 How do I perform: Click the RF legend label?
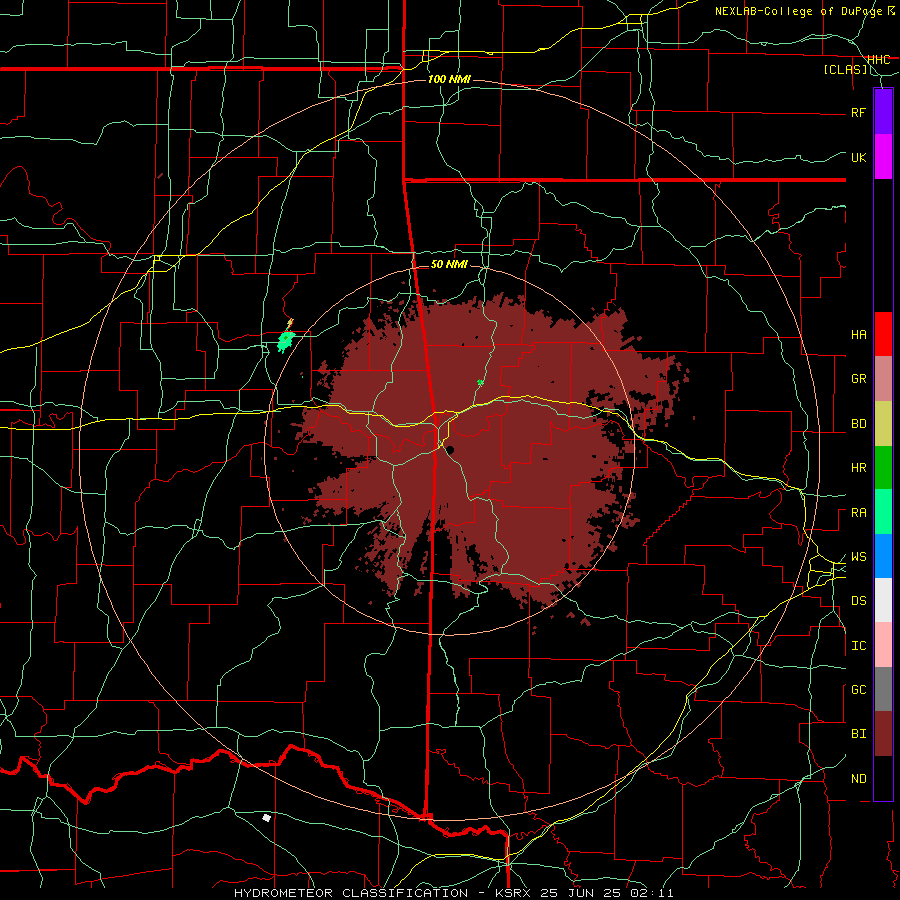(x=858, y=112)
